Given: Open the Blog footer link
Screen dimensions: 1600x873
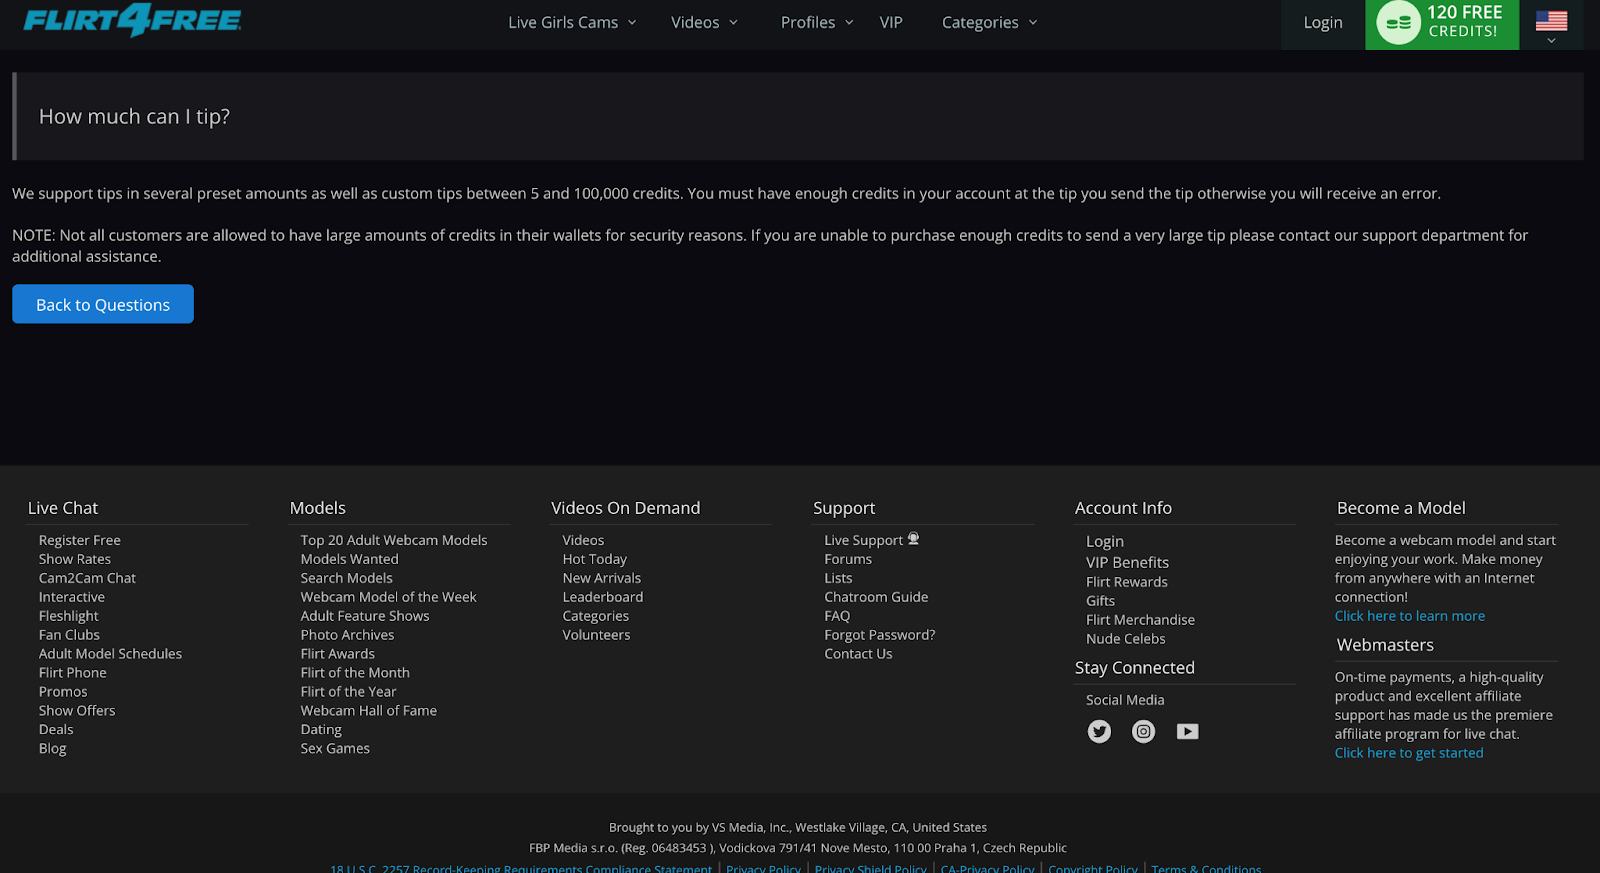Looking at the screenshot, I should (53, 749).
